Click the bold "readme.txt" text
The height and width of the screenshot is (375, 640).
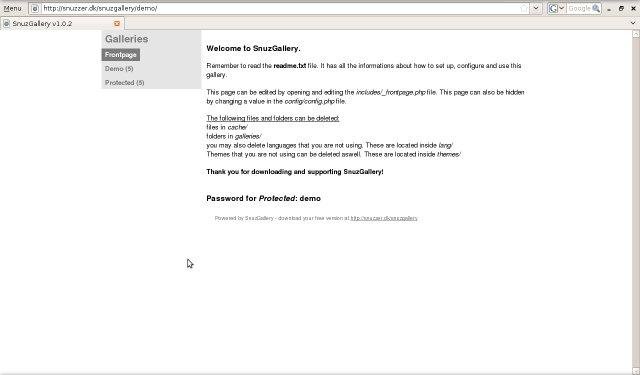[x=290, y=66]
